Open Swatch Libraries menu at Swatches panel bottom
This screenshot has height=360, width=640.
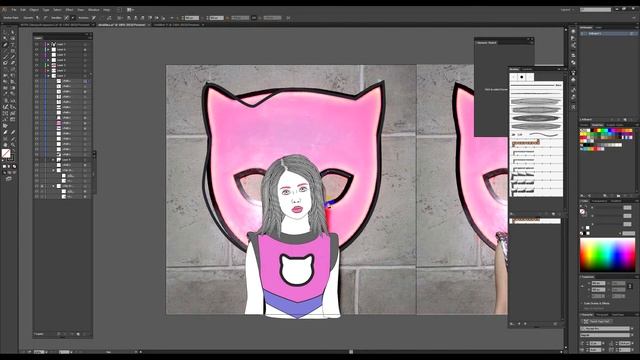point(582,196)
